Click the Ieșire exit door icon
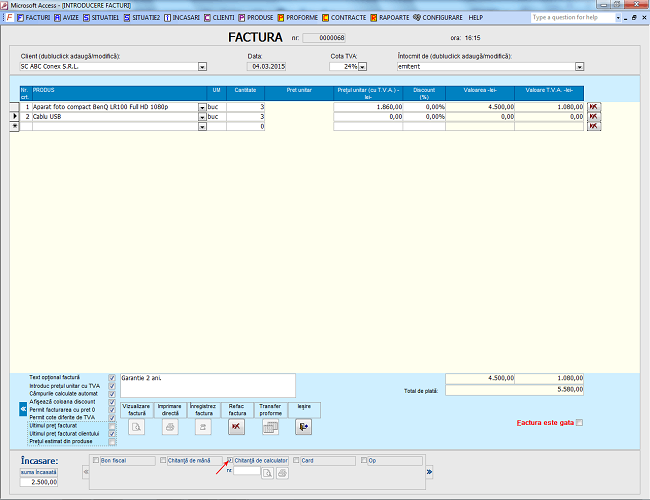The height and width of the screenshot is (500, 650). tap(303, 427)
